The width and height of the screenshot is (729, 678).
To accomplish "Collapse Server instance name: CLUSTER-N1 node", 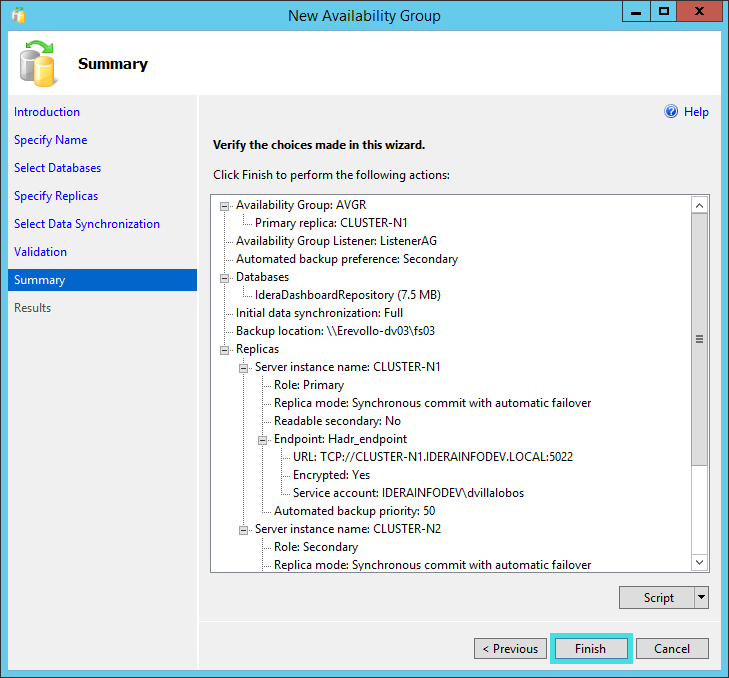I will [x=244, y=368].
